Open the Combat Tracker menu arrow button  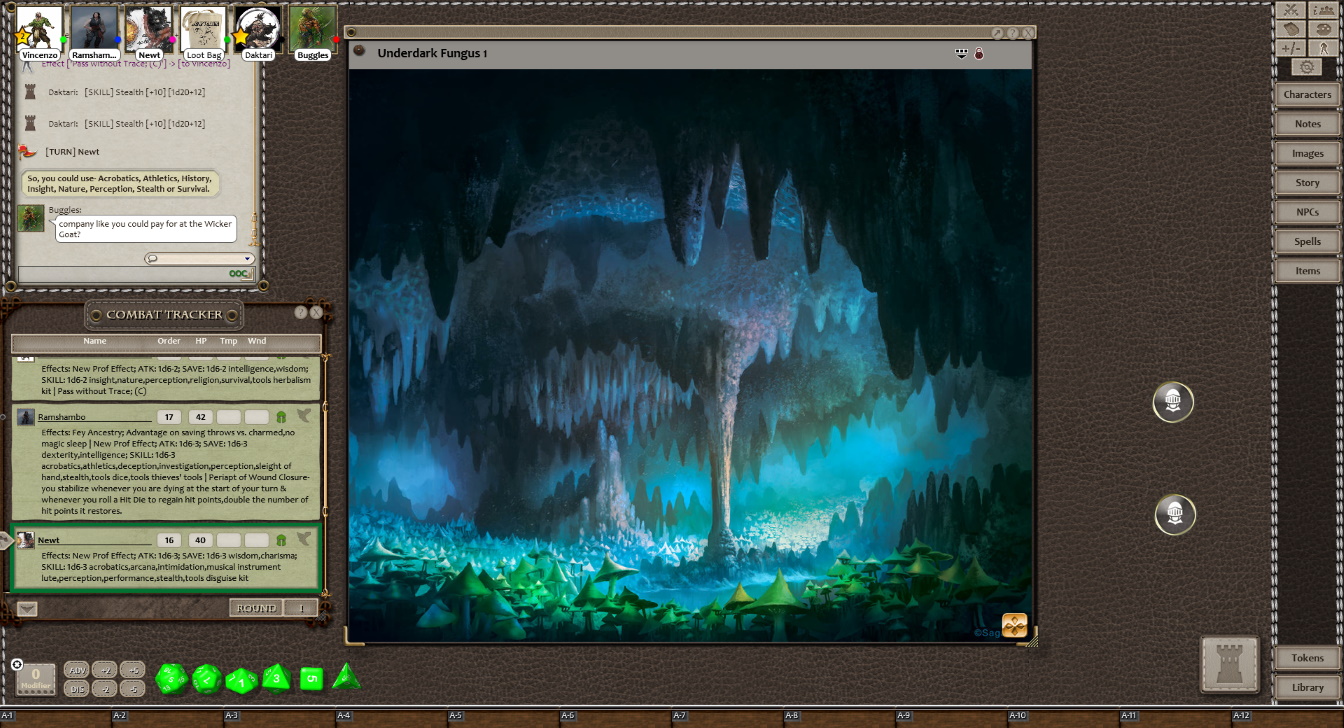pos(27,608)
